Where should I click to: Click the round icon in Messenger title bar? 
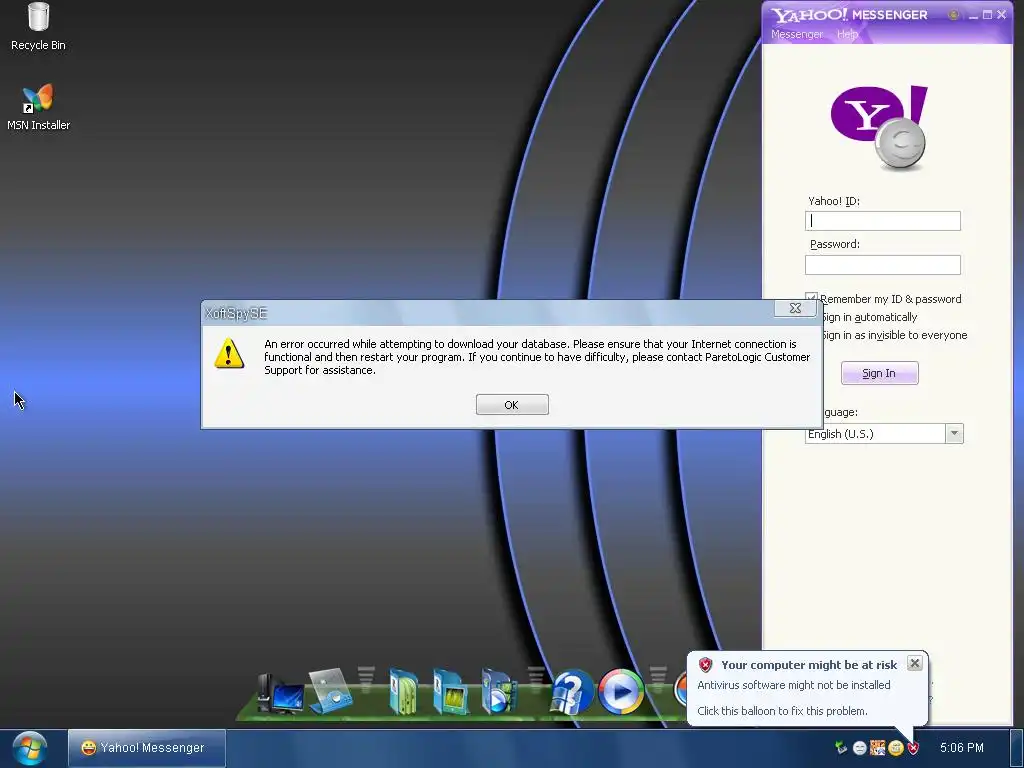coord(953,14)
